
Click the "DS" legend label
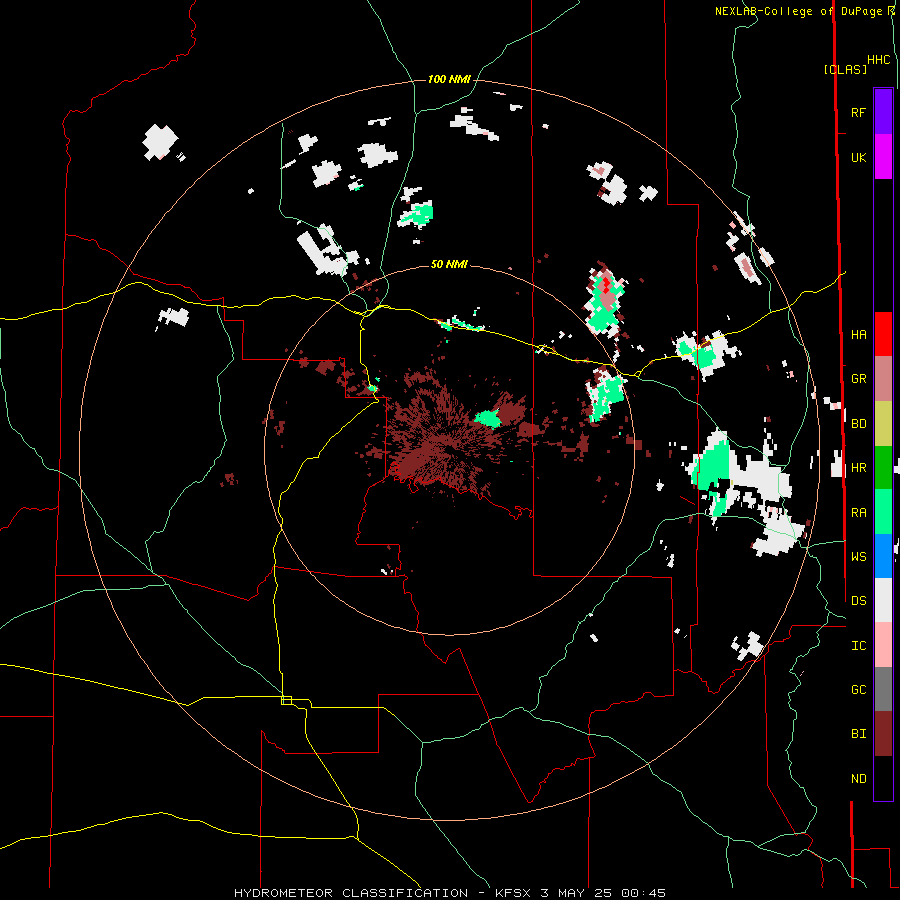pos(858,601)
